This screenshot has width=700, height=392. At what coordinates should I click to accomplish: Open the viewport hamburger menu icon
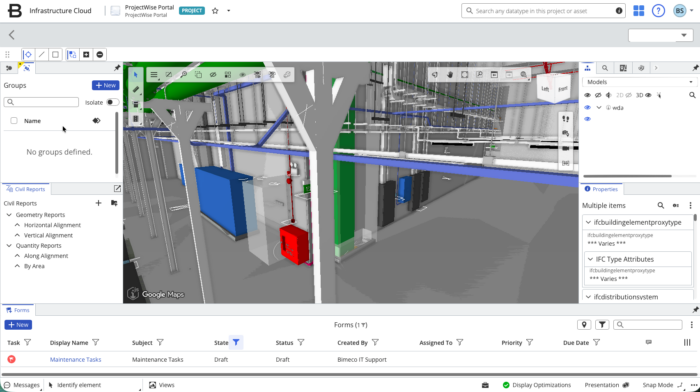click(154, 75)
